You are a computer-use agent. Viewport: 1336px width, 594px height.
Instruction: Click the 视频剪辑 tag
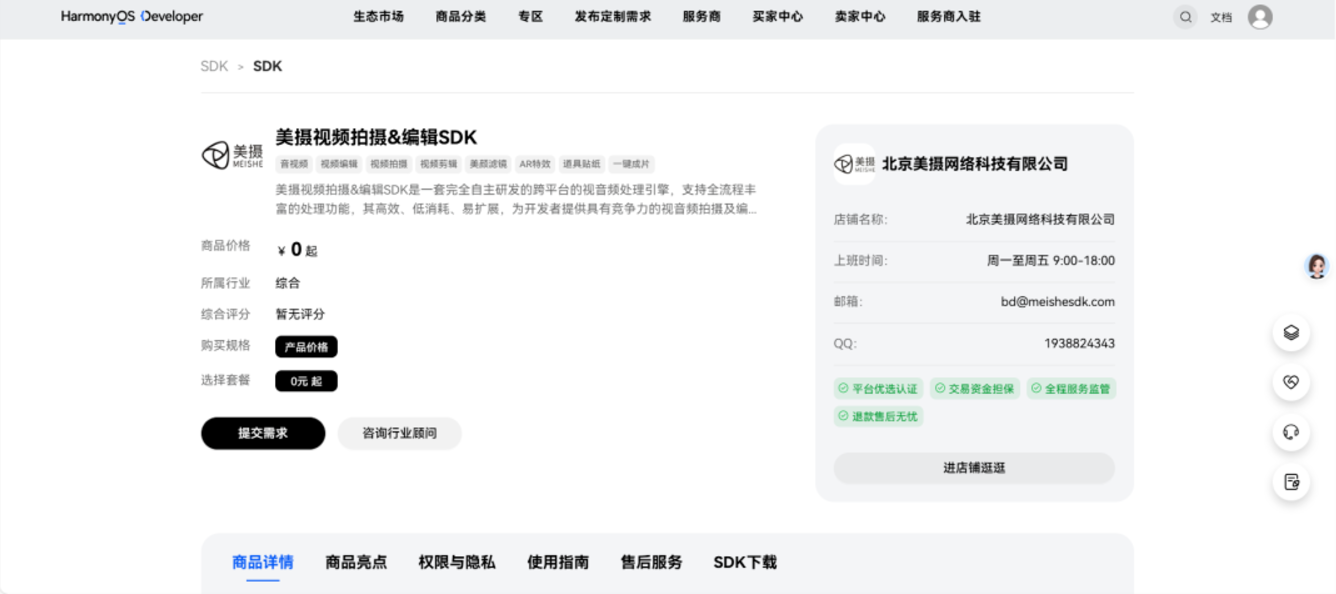click(438, 164)
